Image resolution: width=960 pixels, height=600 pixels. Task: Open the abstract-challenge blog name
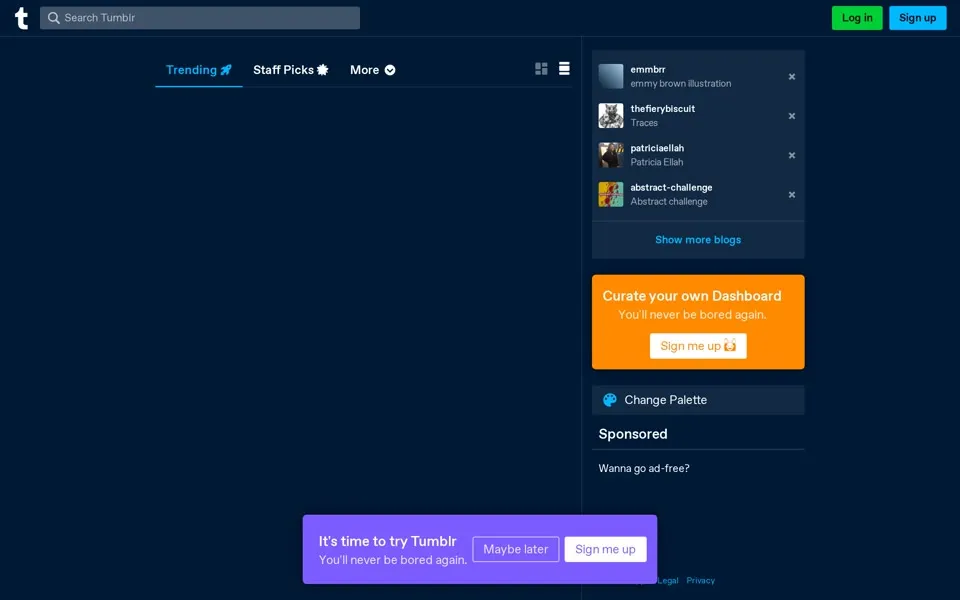[x=671, y=187]
